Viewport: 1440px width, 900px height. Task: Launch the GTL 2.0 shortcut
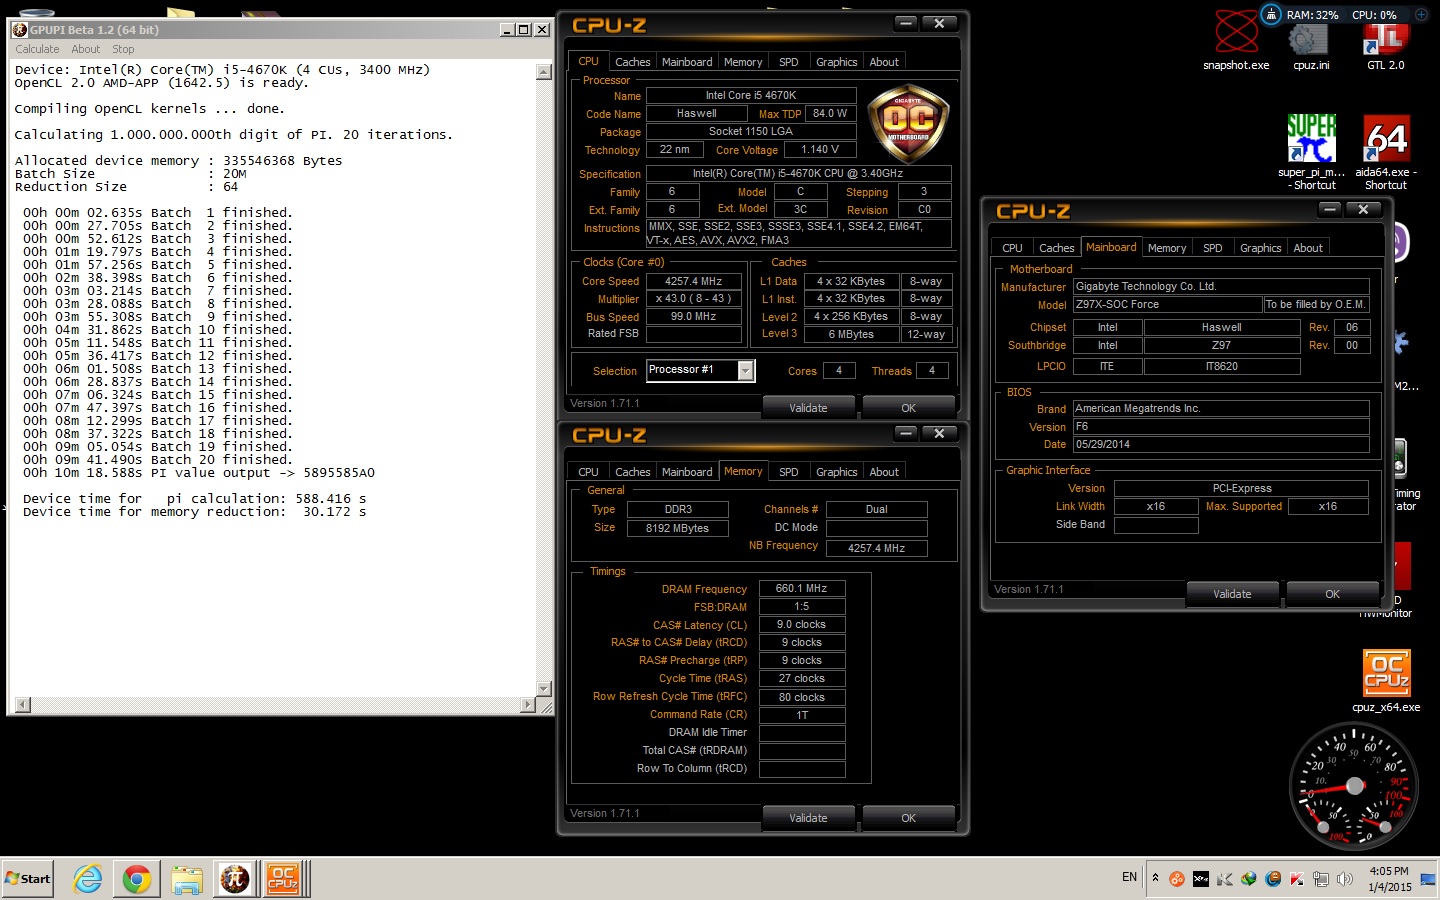point(1385,45)
